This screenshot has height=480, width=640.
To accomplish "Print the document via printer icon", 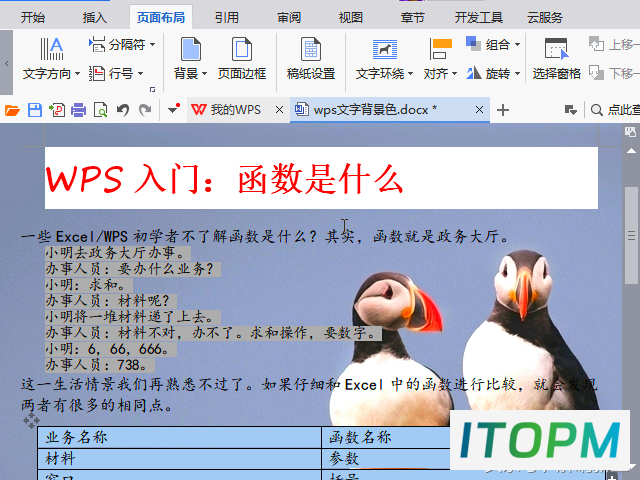I will [x=78, y=110].
